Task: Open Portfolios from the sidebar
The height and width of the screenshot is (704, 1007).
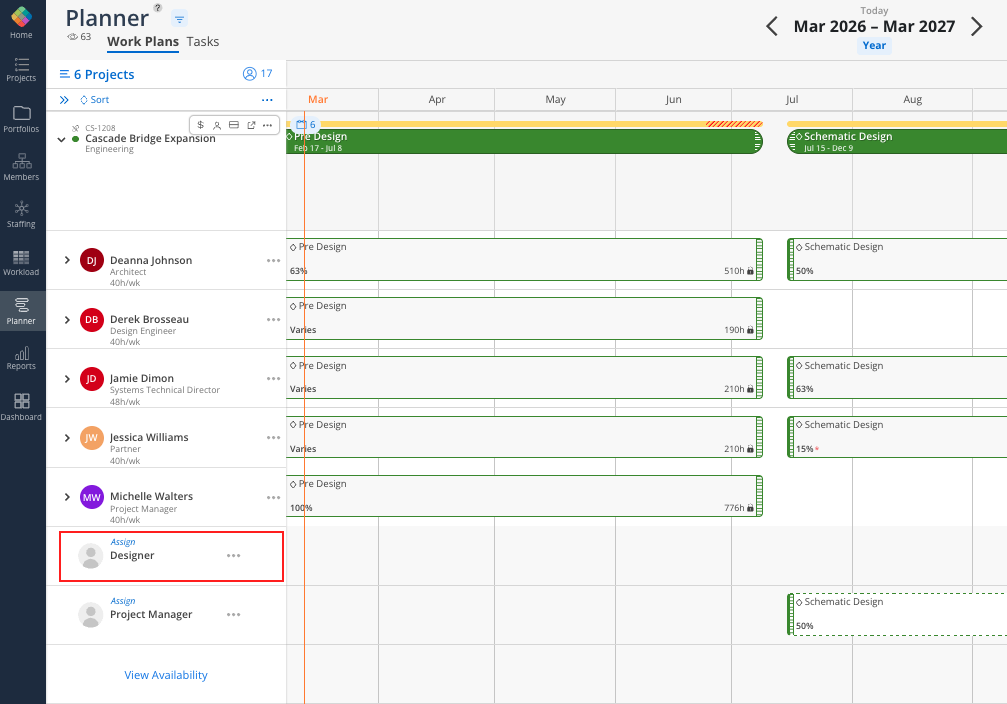Action: [x=21, y=119]
